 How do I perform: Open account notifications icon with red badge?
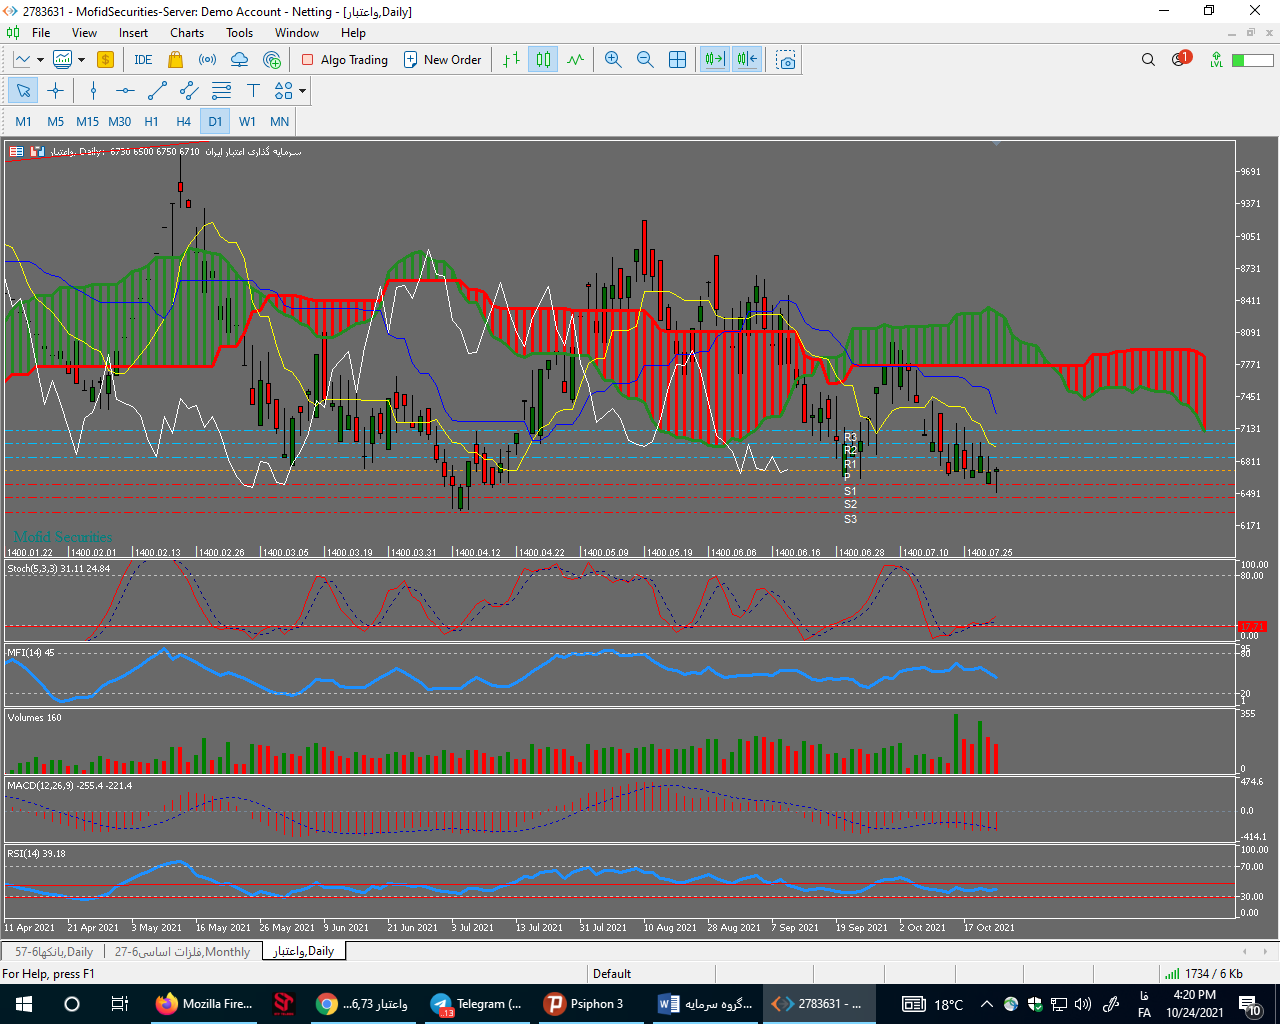tap(1181, 59)
